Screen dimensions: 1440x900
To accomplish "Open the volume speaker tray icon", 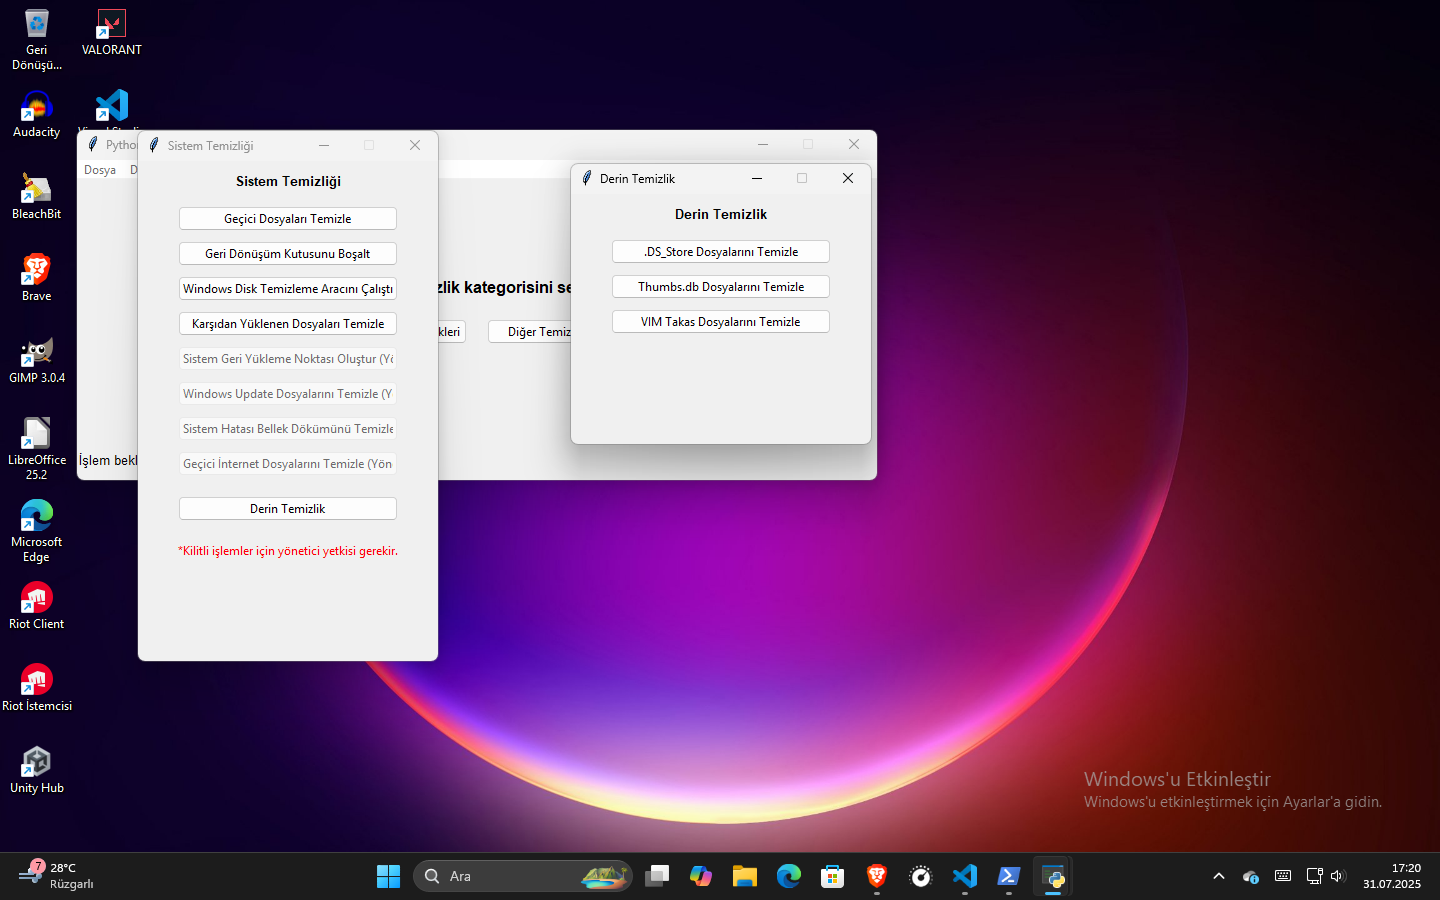I will coord(1338,877).
